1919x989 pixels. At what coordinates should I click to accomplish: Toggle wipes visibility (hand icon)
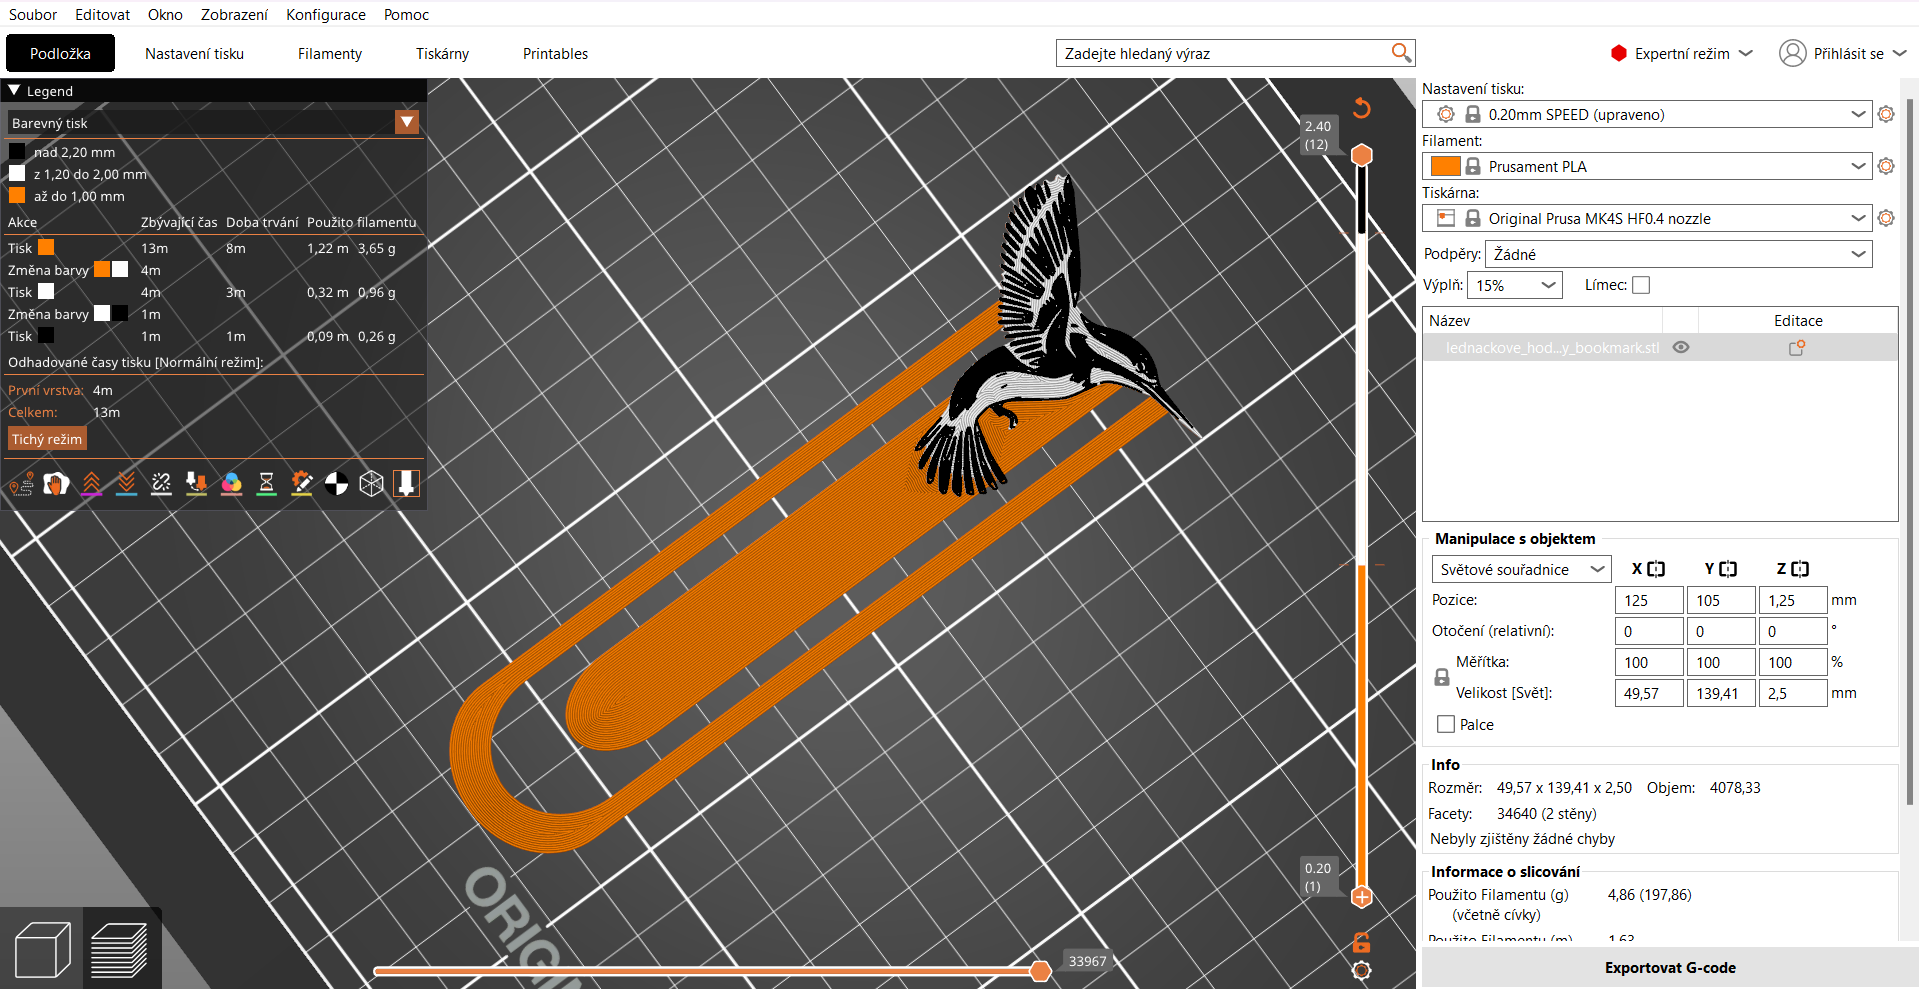[x=56, y=484]
